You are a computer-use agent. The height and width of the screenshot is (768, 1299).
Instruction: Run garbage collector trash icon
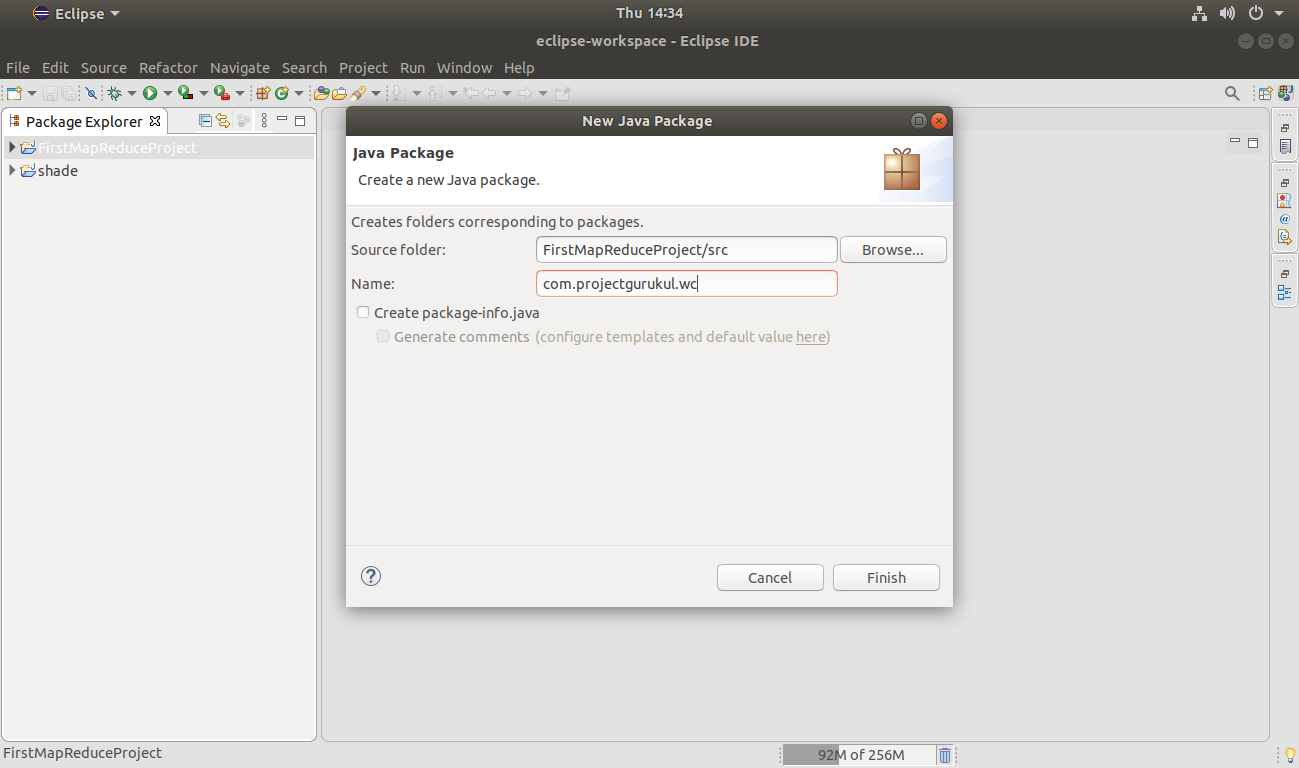(x=945, y=755)
